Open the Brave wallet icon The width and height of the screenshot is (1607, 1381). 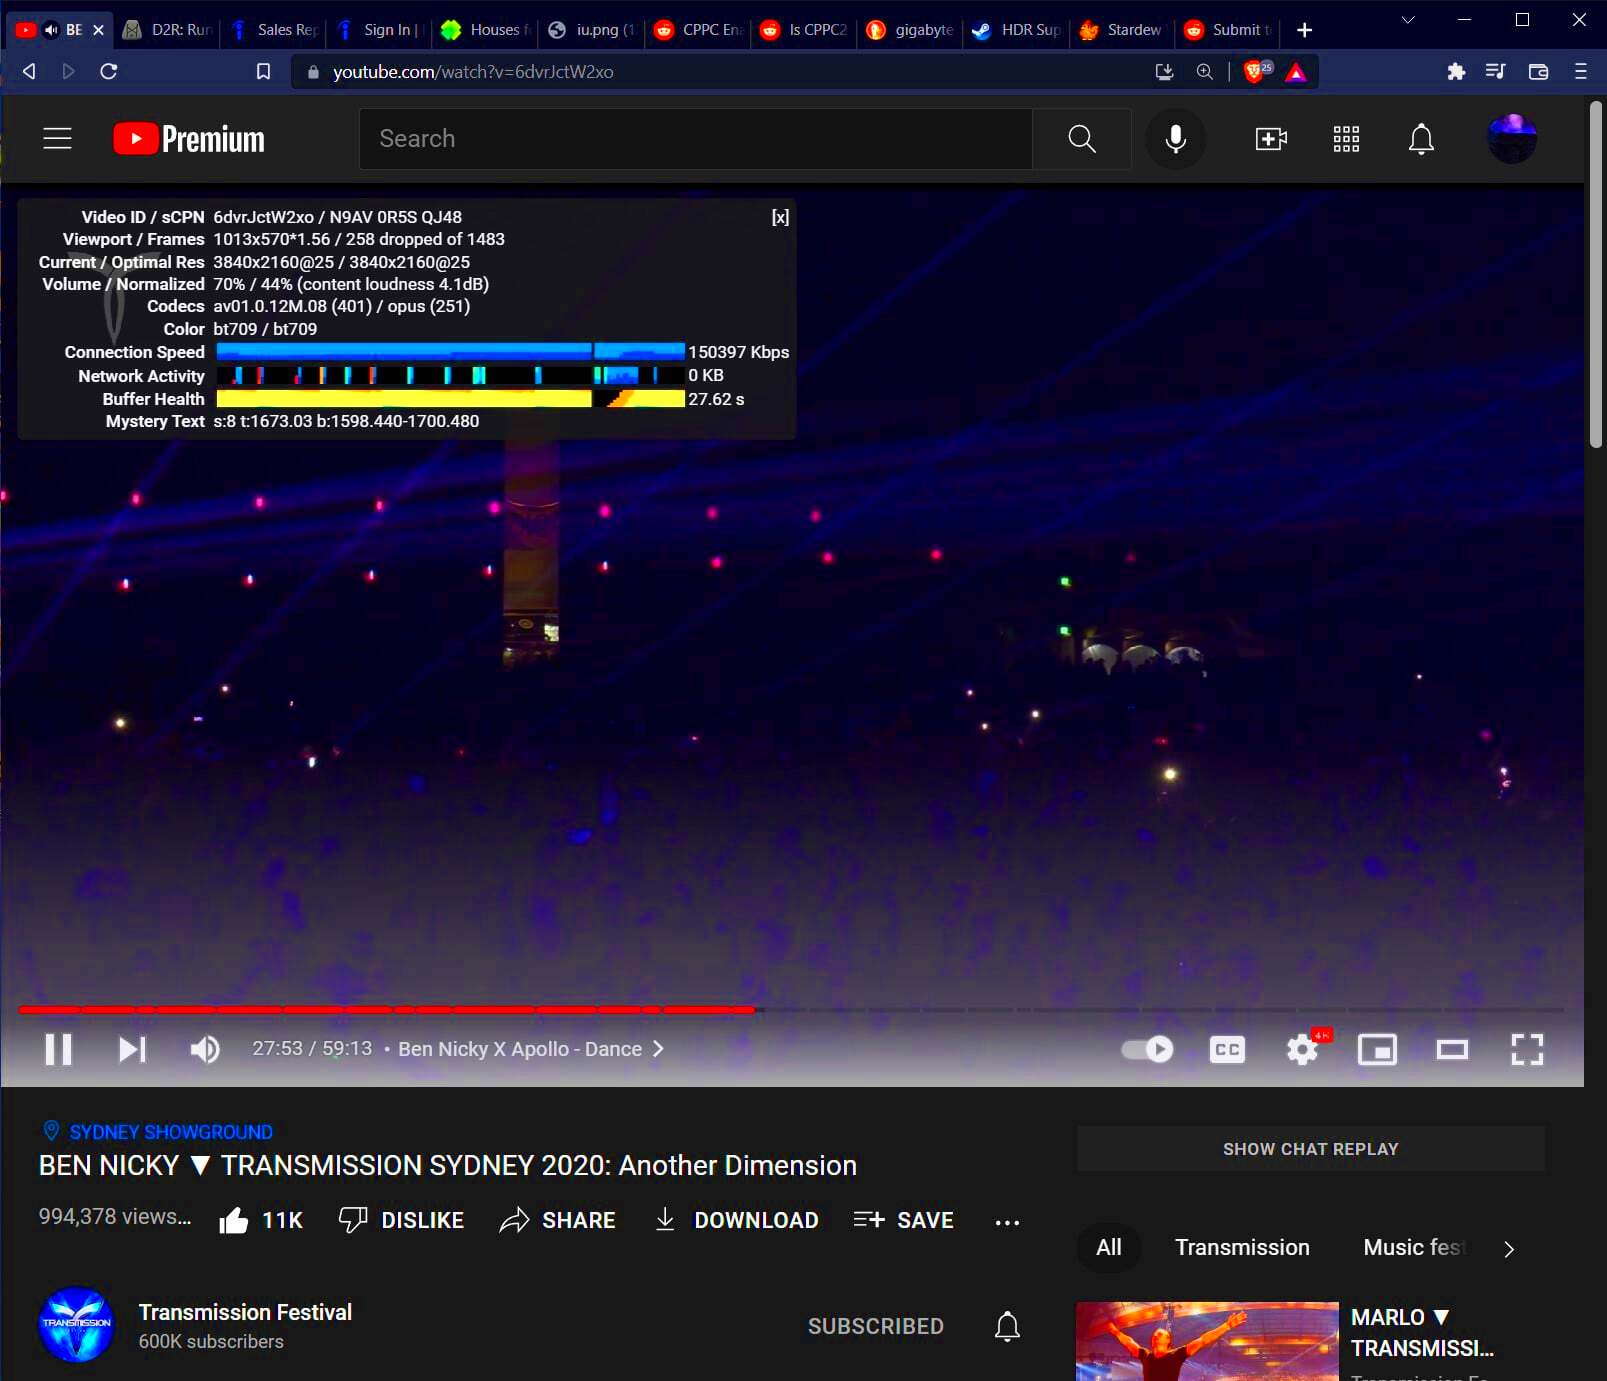(x=1538, y=71)
